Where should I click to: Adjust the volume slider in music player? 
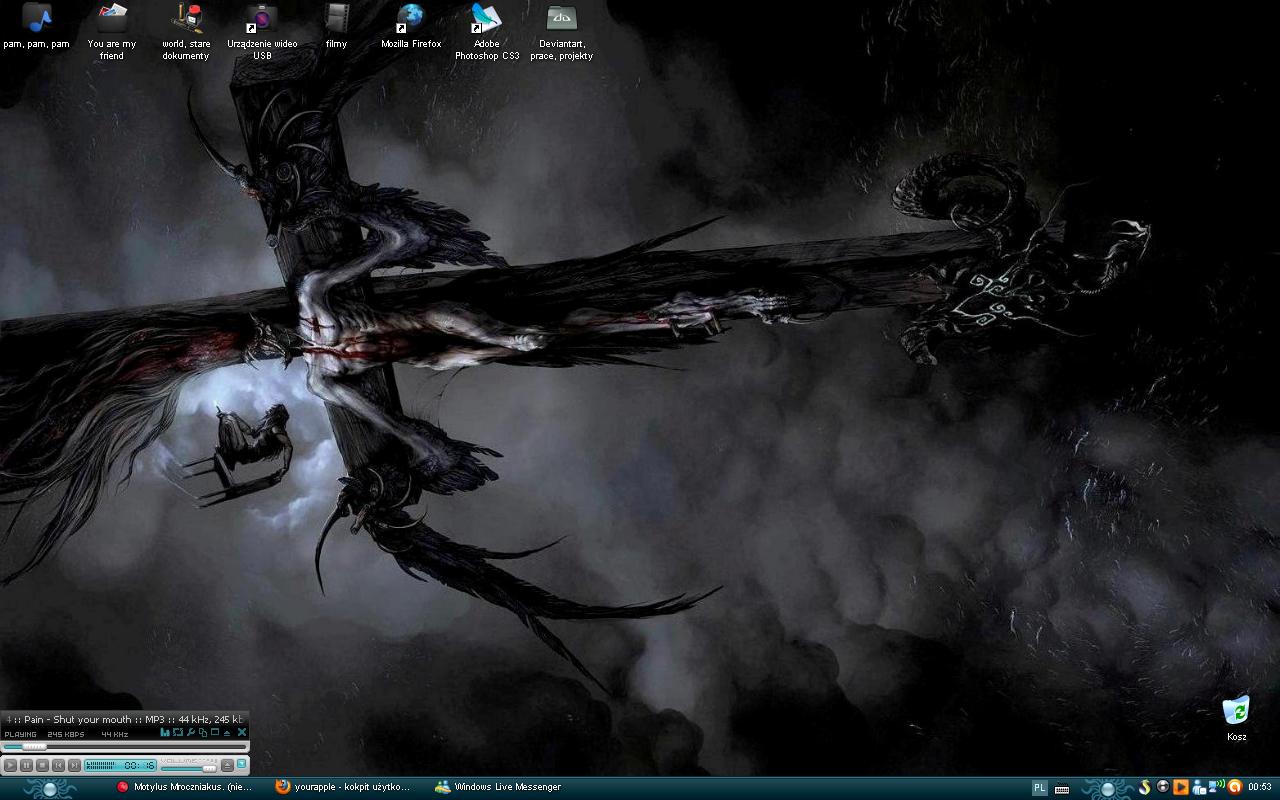[x=189, y=769]
